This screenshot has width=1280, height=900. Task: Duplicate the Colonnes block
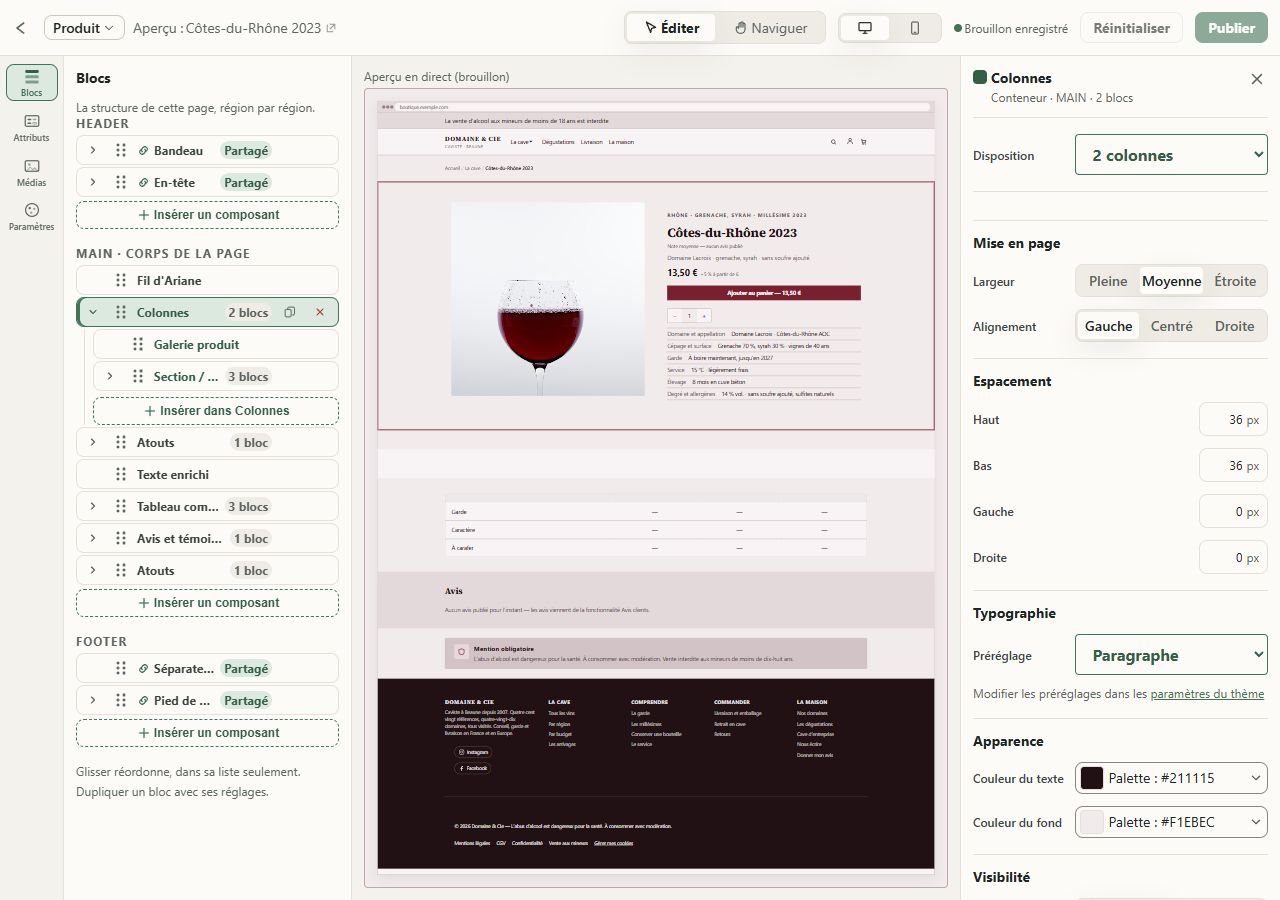[x=290, y=312]
